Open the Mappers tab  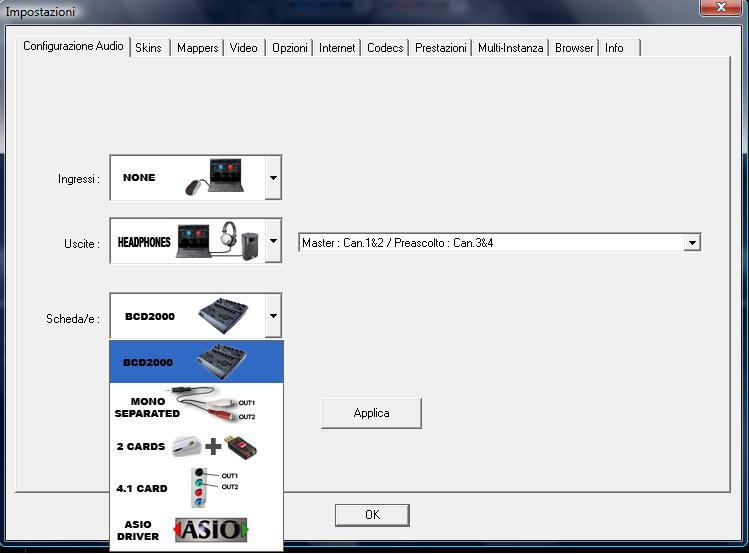197,48
